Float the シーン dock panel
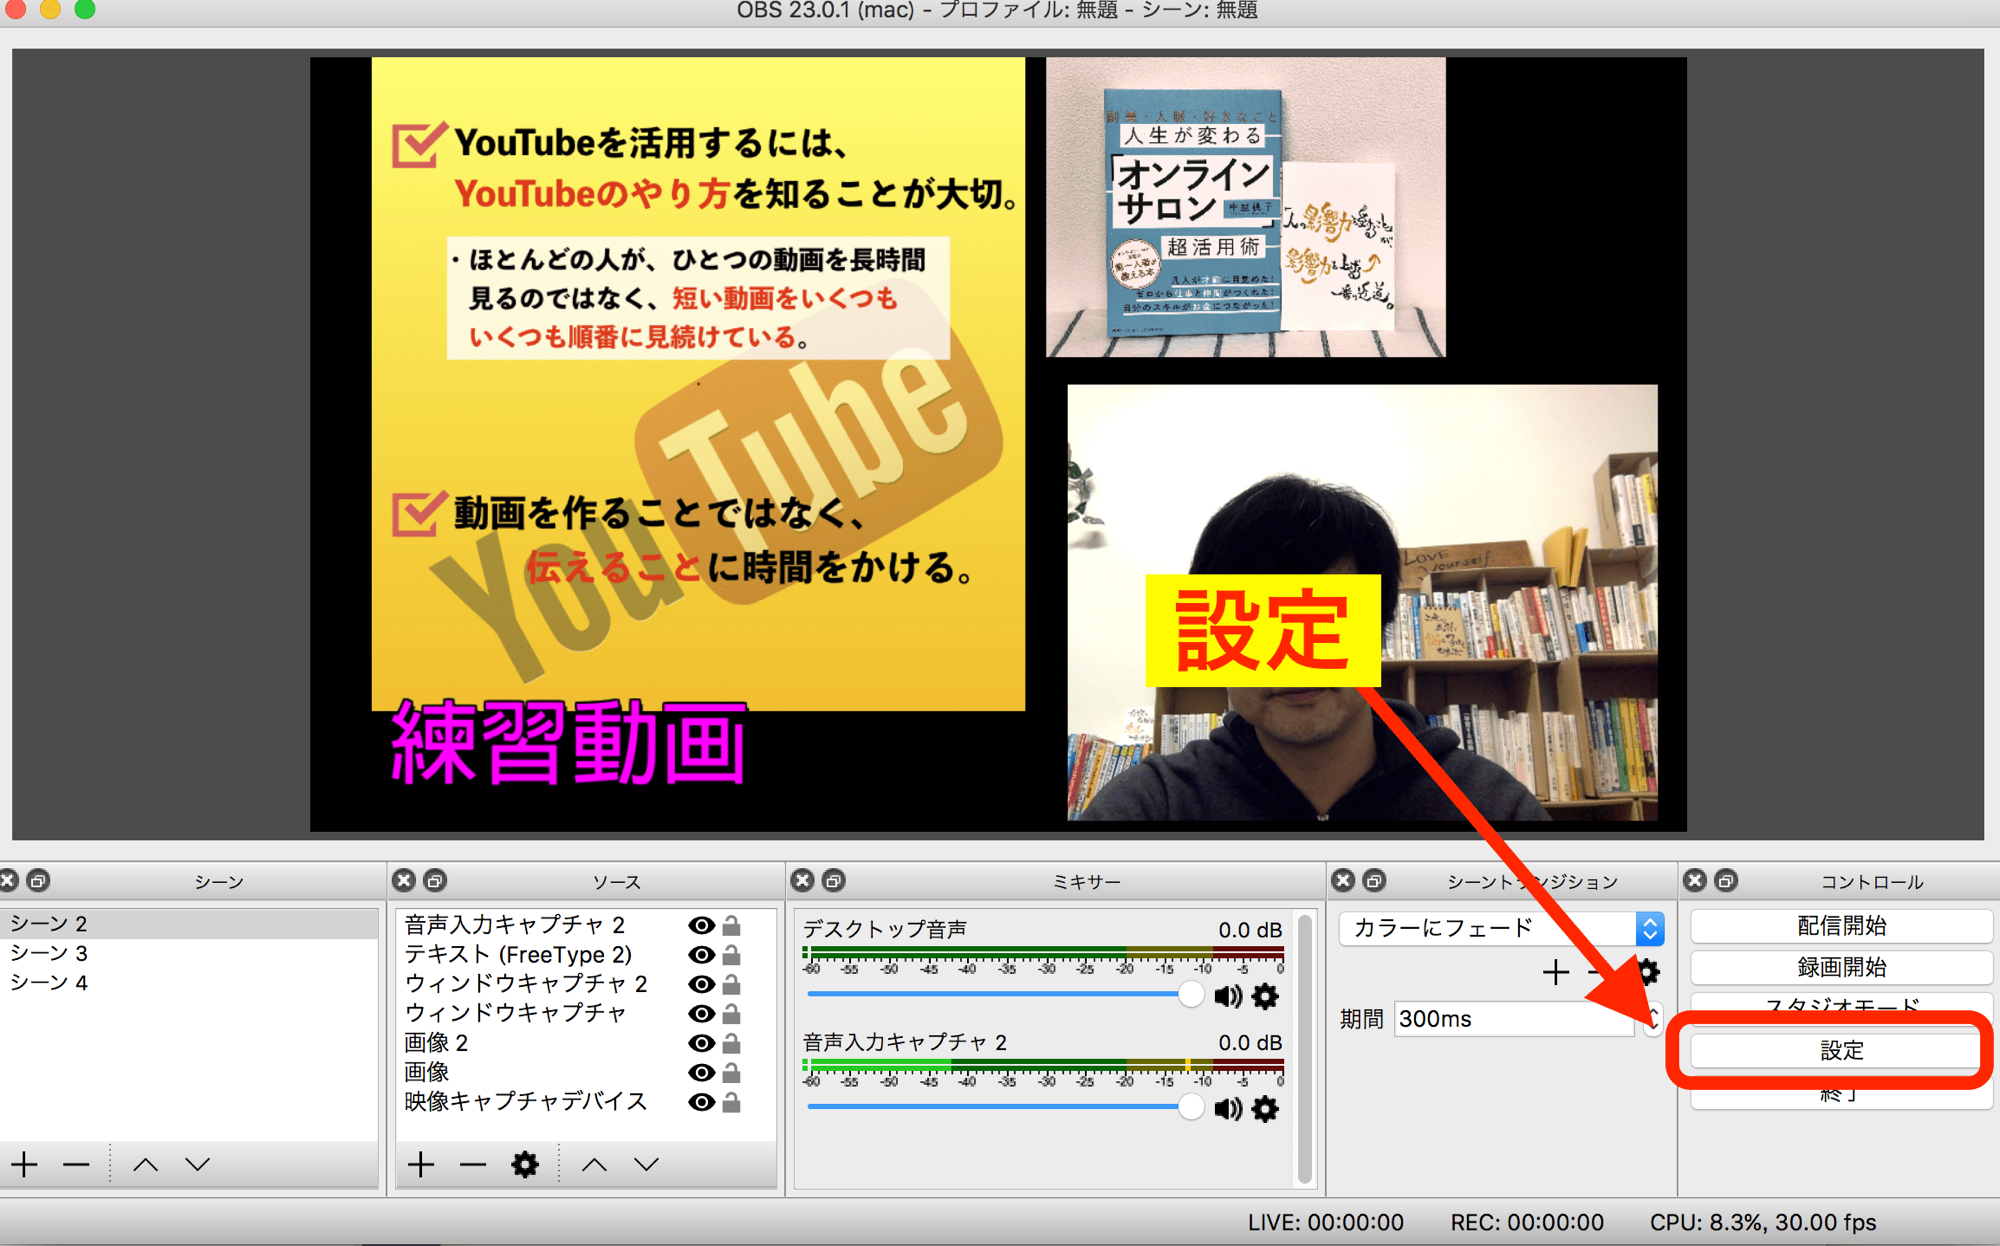 tap(39, 881)
